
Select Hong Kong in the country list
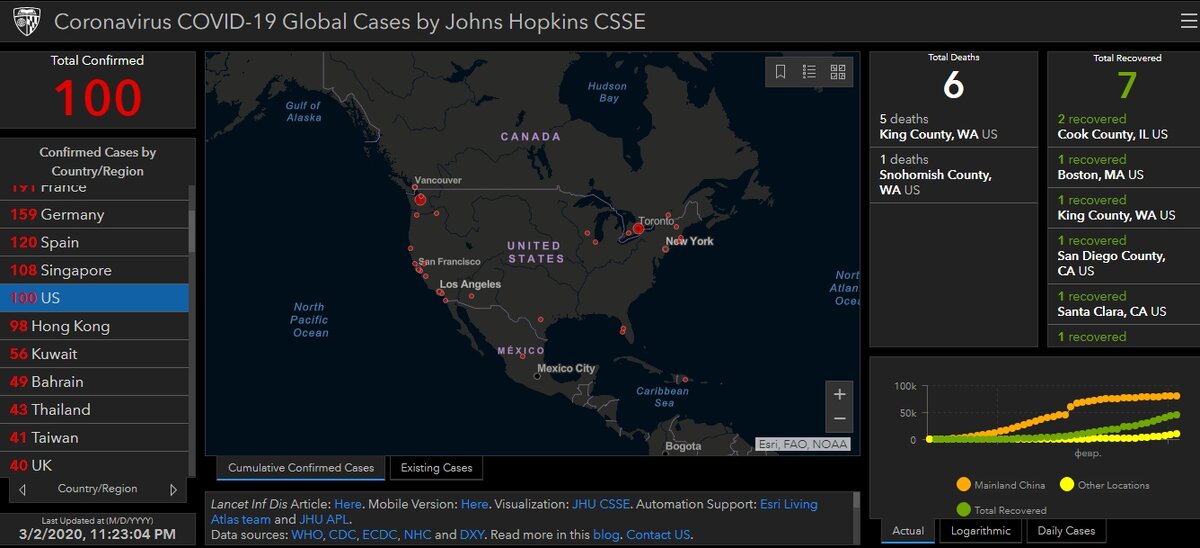coord(94,326)
